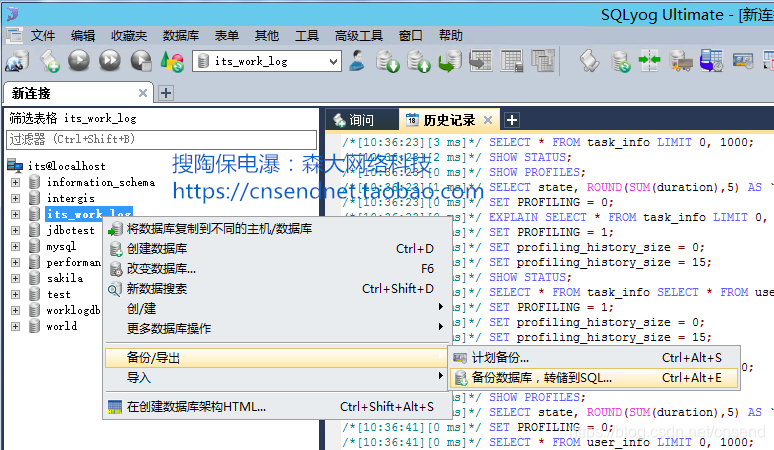Image resolution: width=774 pixels, height=450 pixels.
Task: Open the 其他 menu
Action: 267,36
